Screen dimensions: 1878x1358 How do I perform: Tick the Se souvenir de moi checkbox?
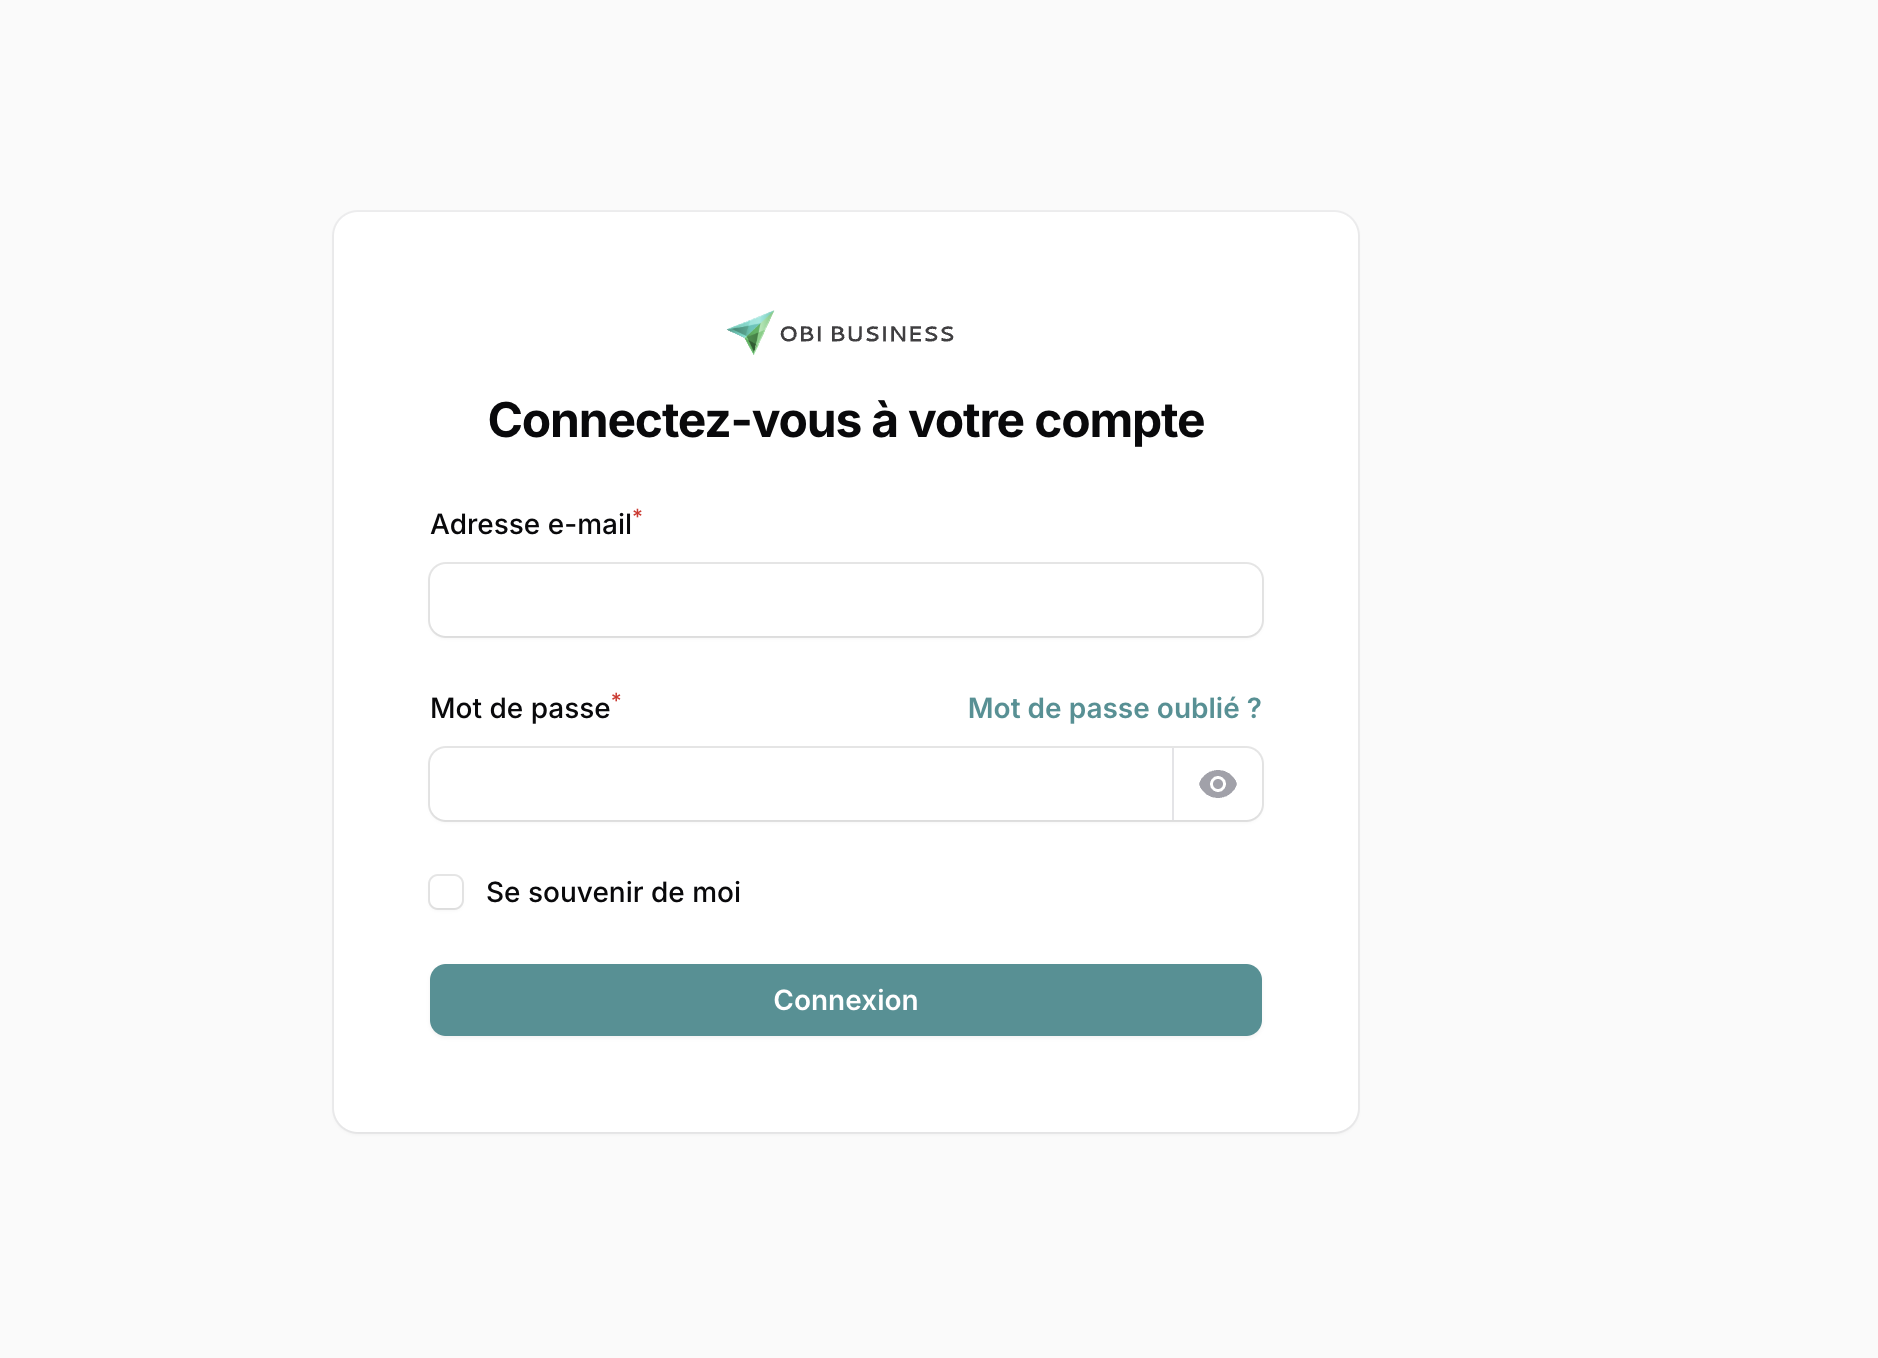[x=446, y=892]
